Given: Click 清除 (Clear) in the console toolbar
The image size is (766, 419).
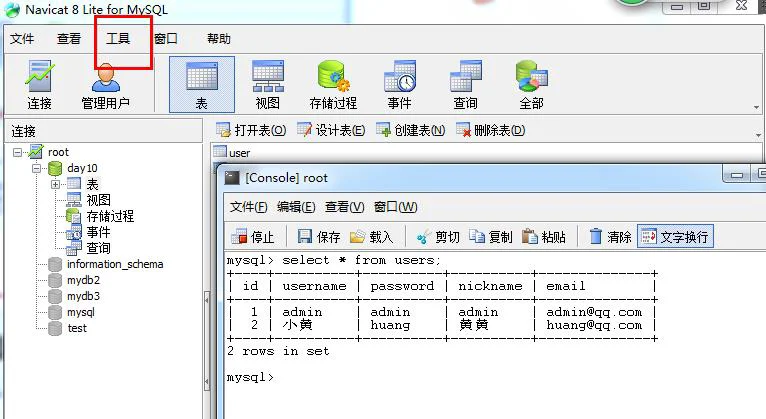Looking at the screenshot, I should 610,237.
